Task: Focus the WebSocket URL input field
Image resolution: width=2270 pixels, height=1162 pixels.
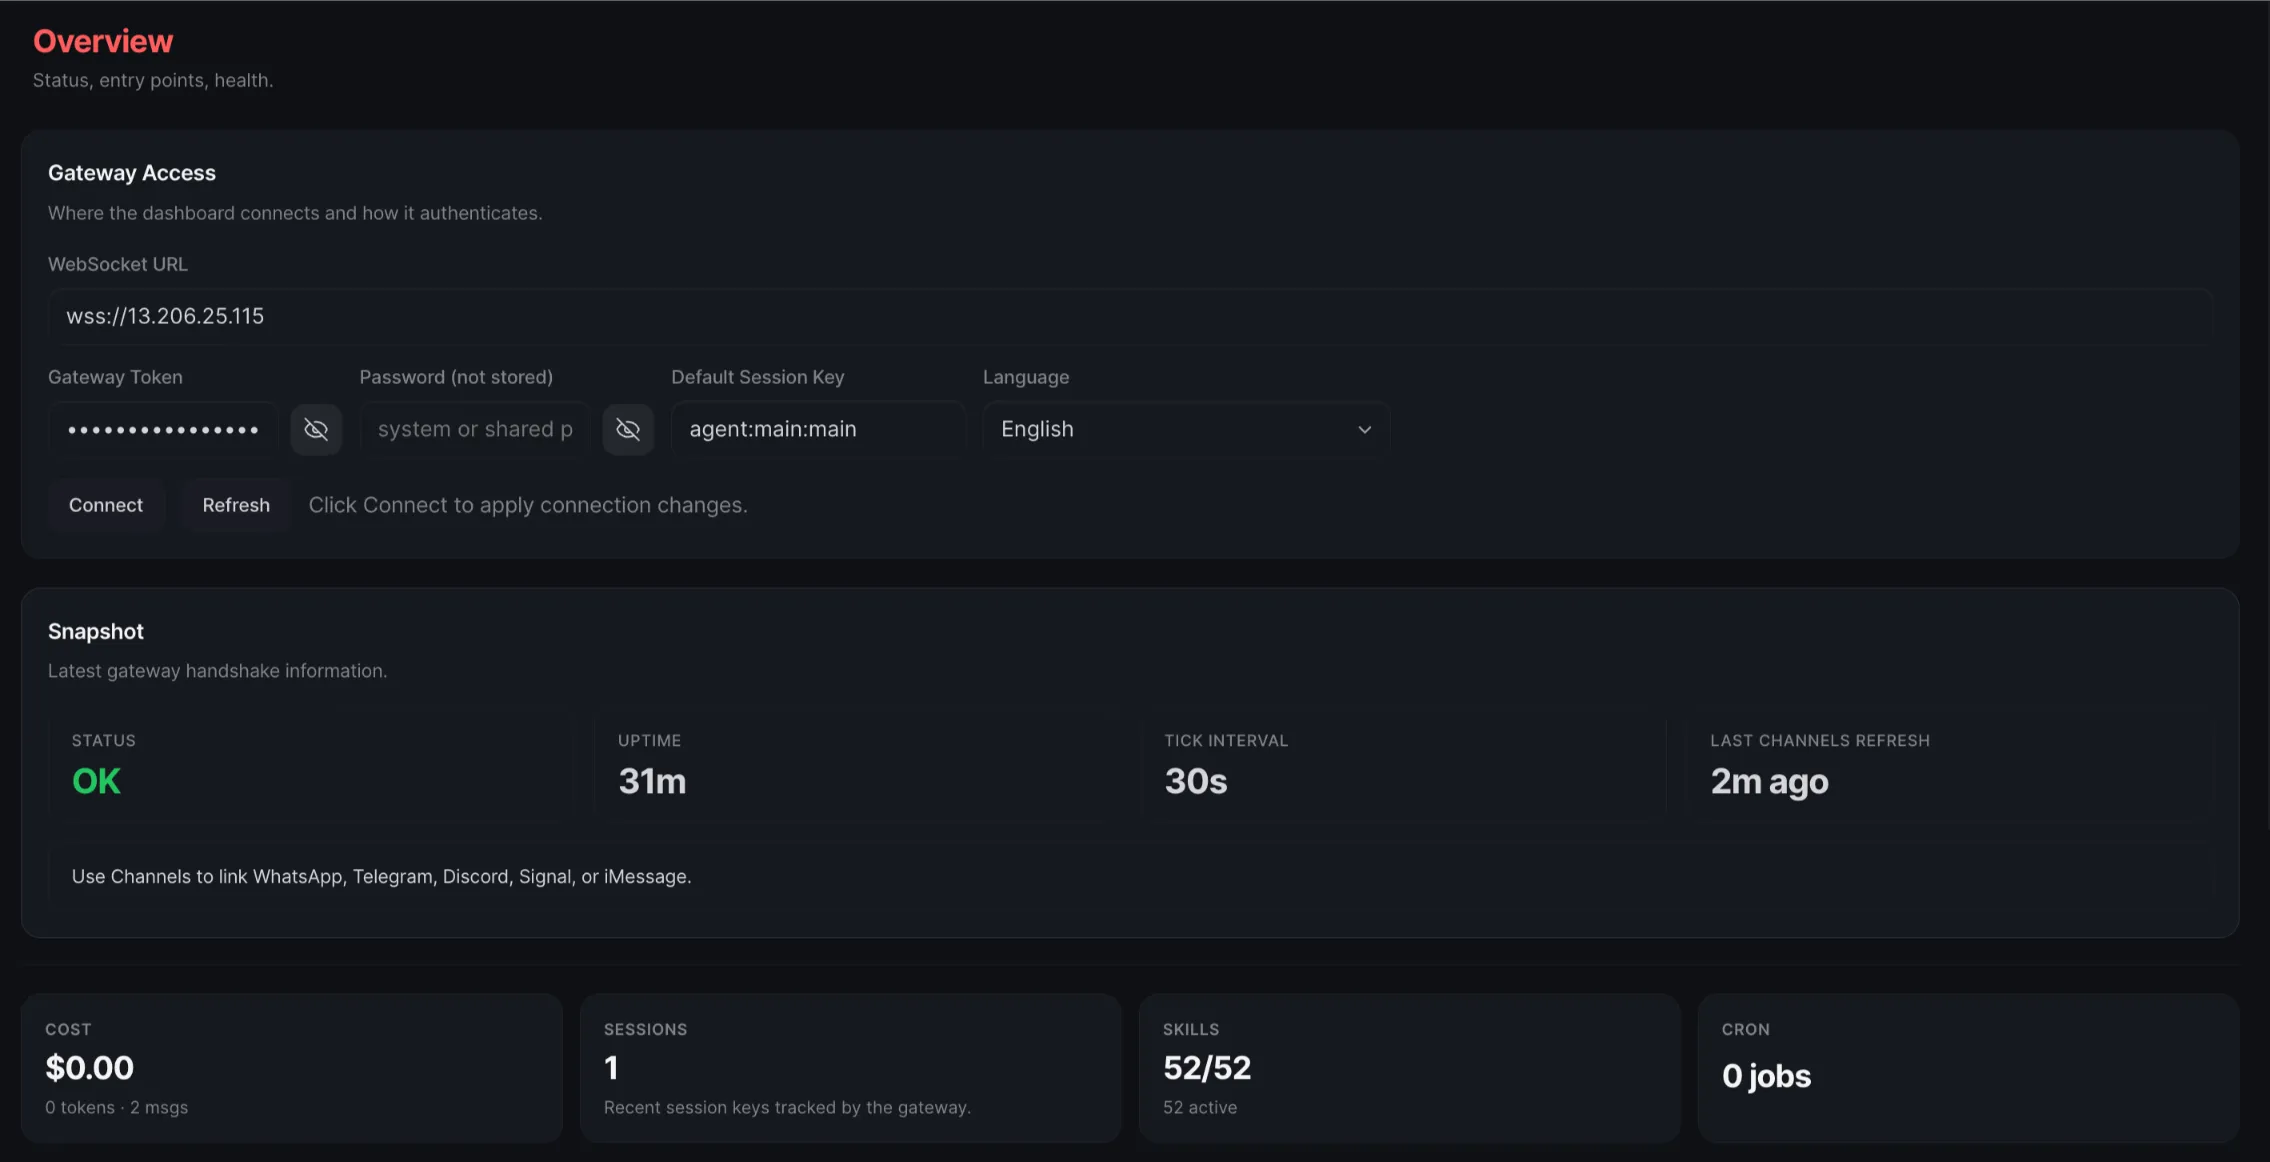Action: point(1130,316)
